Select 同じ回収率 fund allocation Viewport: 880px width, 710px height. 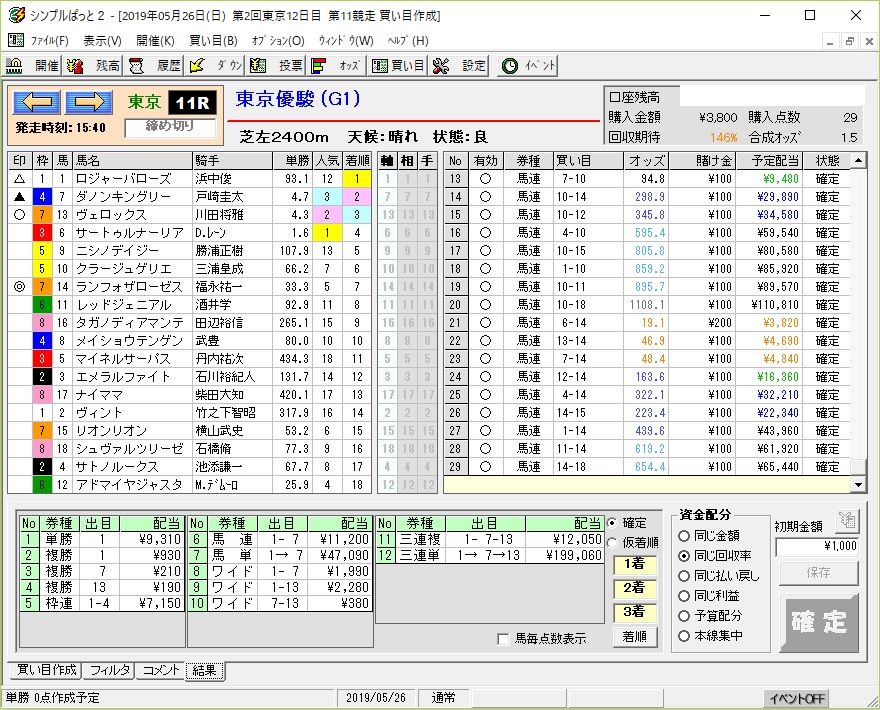click(x=714, y=556)
